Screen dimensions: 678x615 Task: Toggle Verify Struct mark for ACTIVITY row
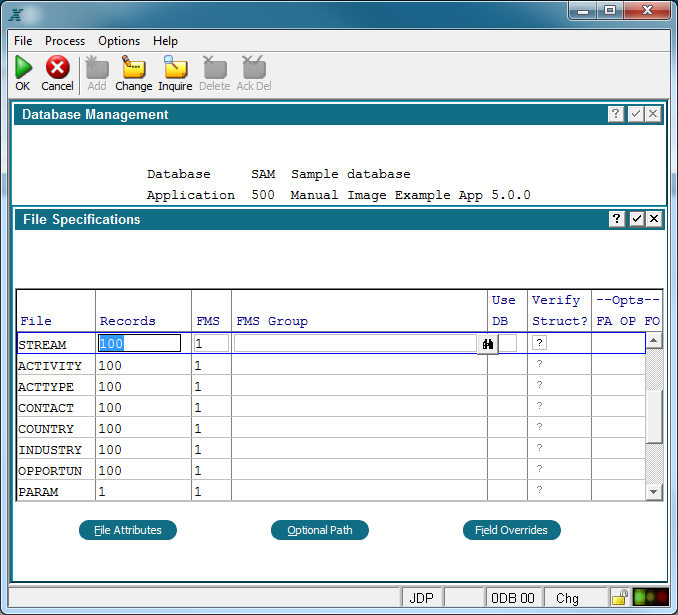[539, 364]
